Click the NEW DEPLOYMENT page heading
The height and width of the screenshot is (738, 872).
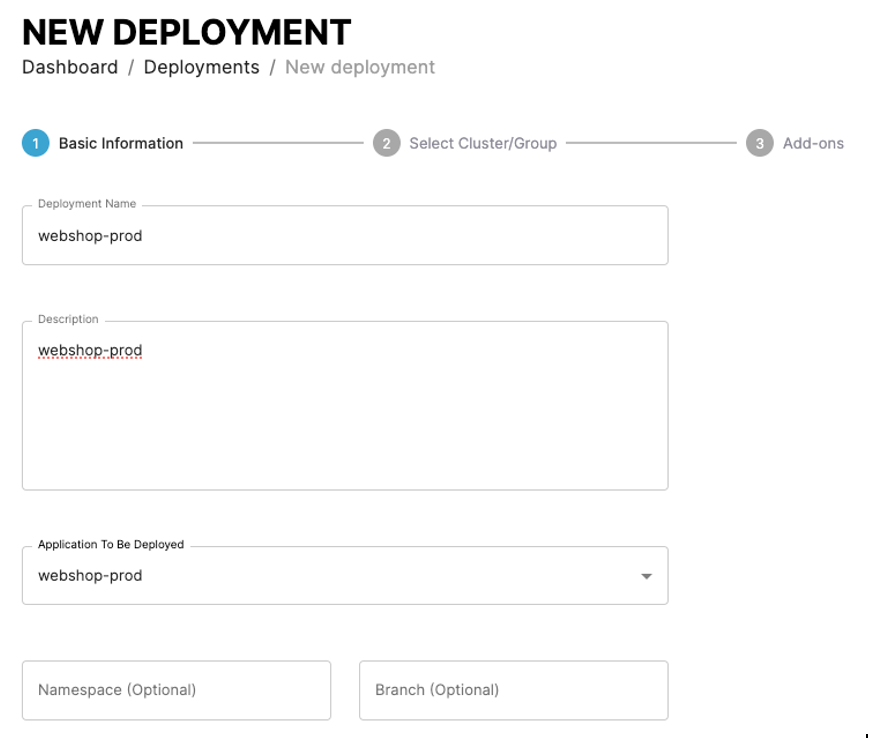pos(187,32)
